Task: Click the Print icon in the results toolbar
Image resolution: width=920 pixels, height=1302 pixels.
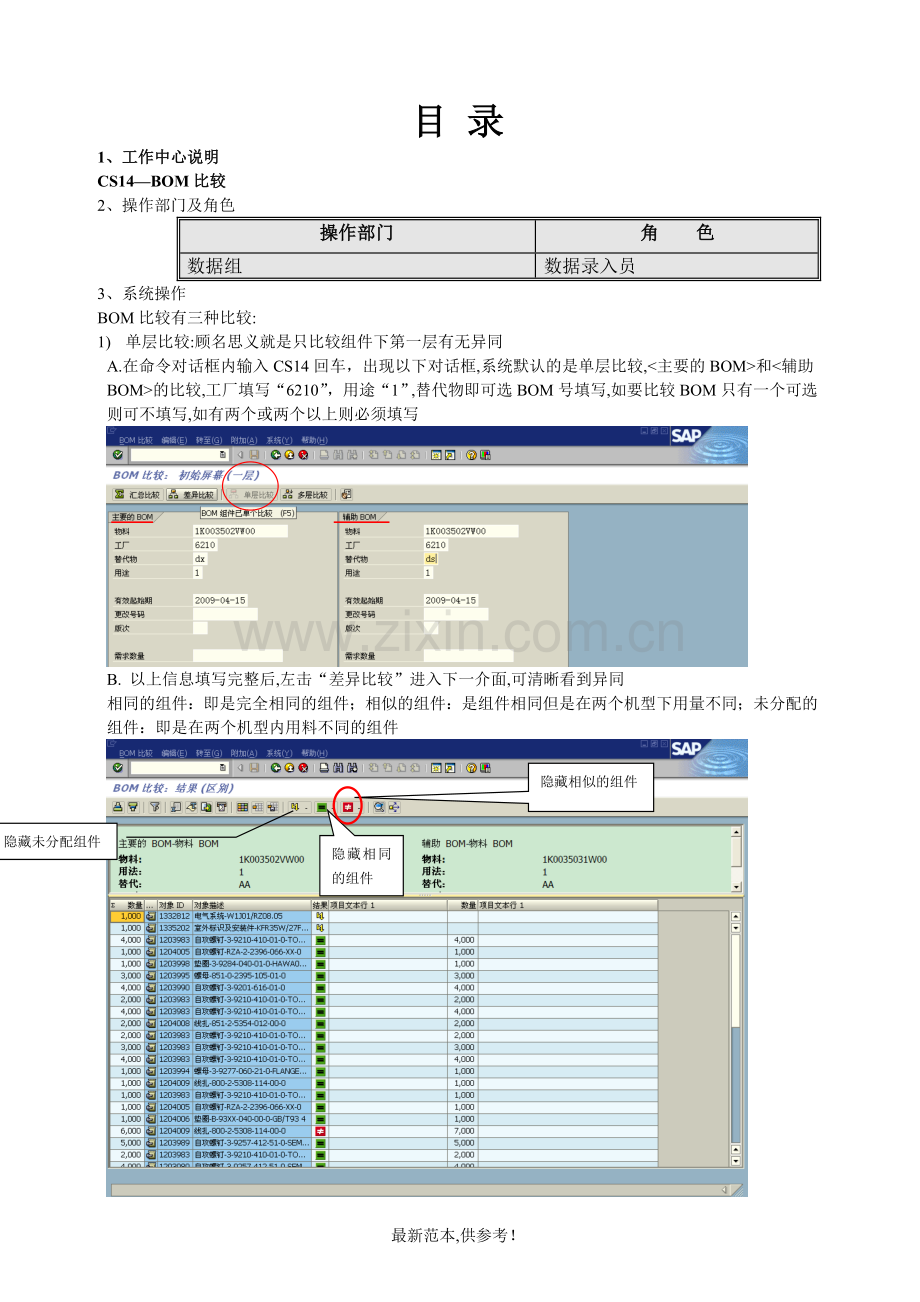Action: (x=118, y=807)
